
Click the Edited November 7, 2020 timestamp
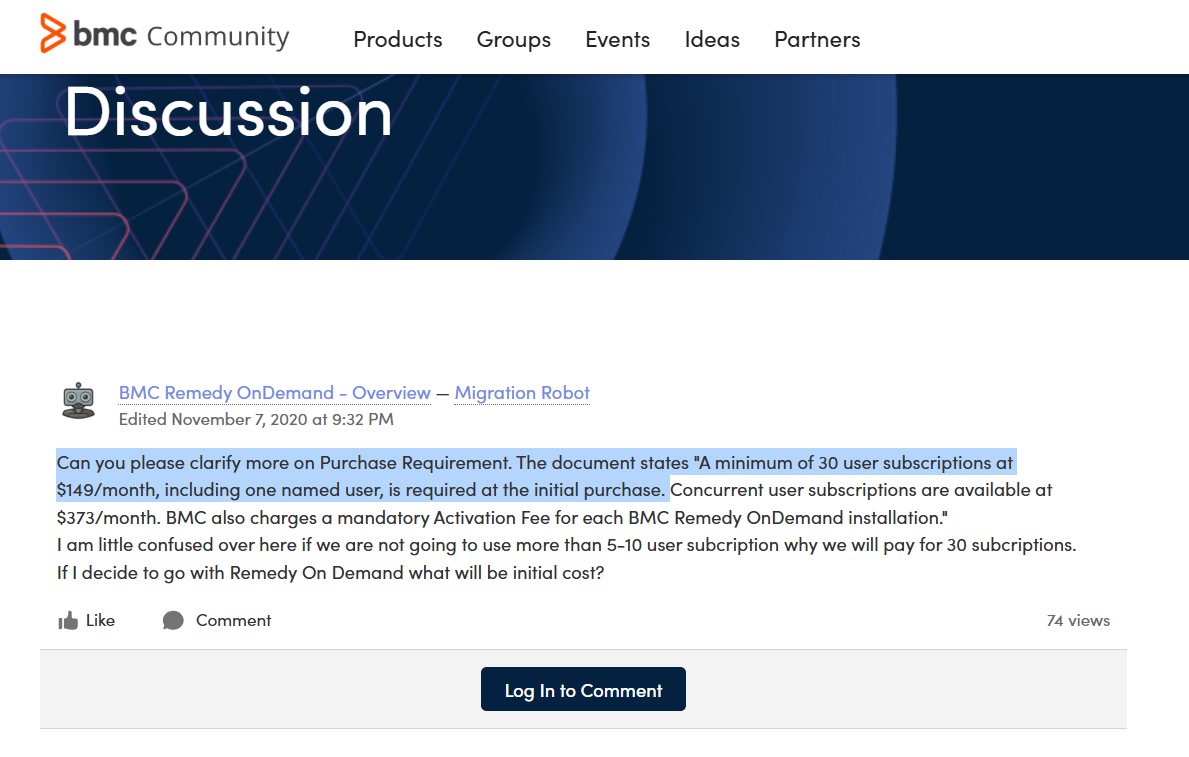[256, 419]
